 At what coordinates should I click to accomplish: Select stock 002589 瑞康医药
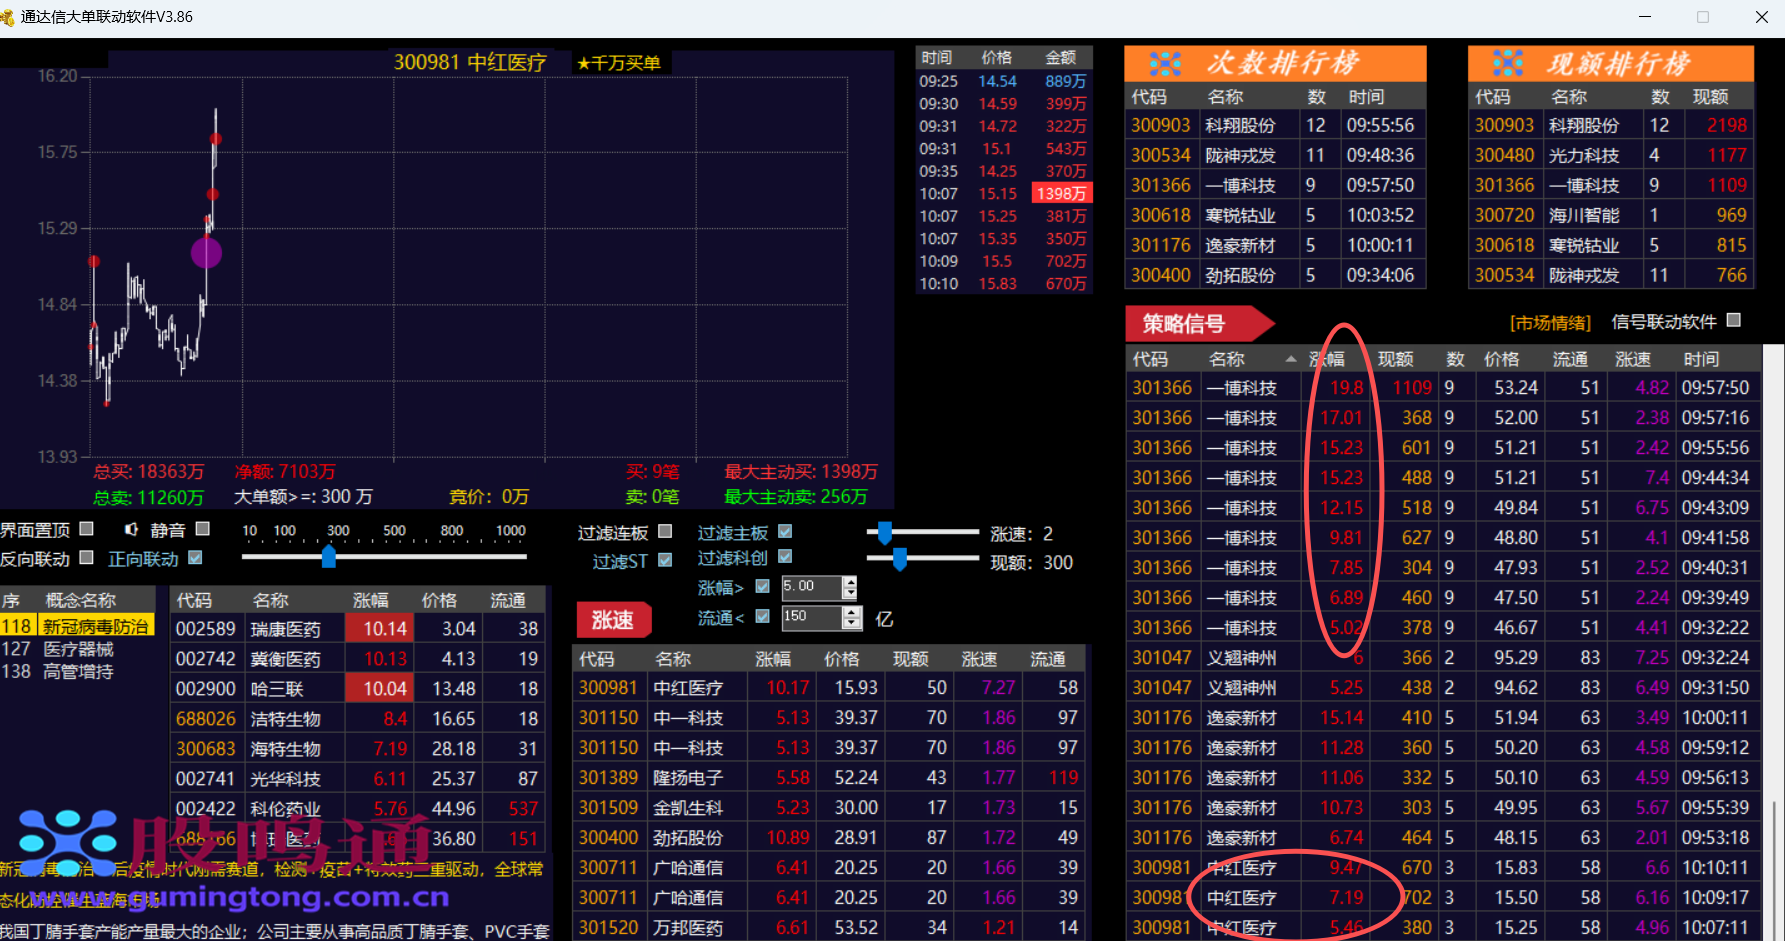(358, 629)
